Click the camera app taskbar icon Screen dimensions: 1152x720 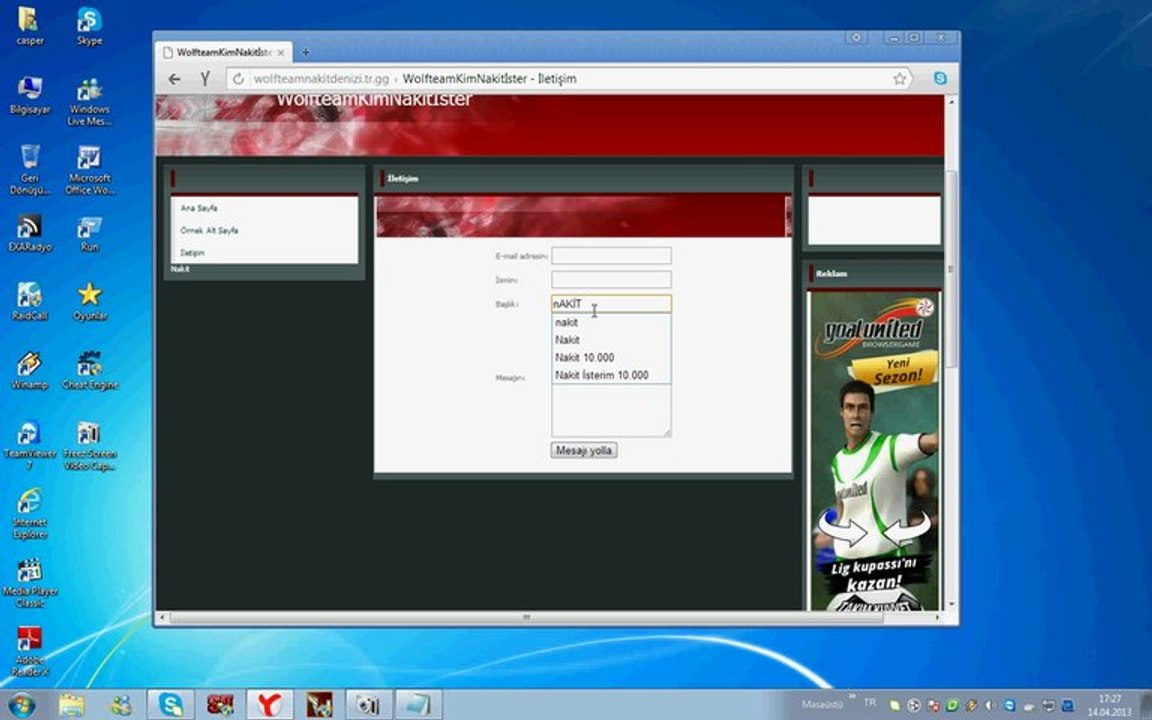click(368, 705)
